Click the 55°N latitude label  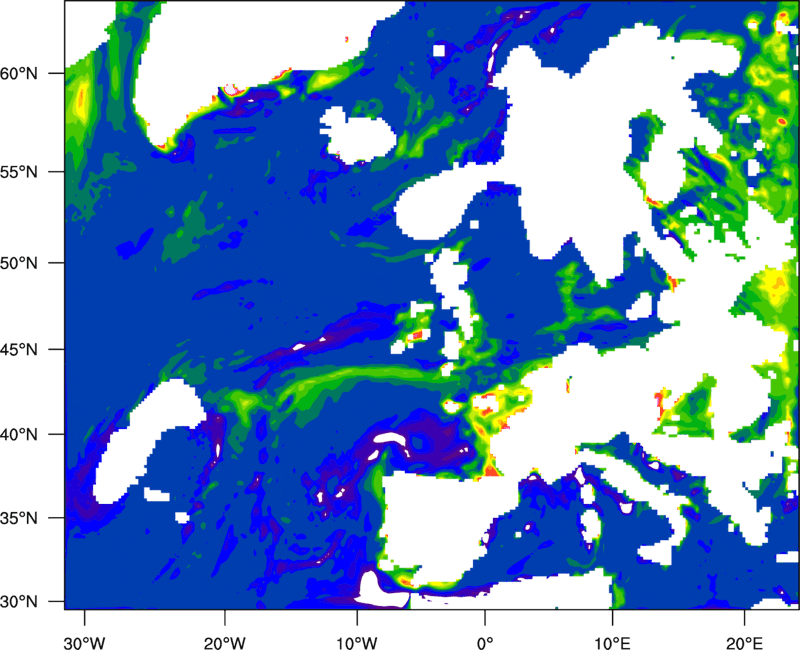pyautogui.click(x=19, y=172)
